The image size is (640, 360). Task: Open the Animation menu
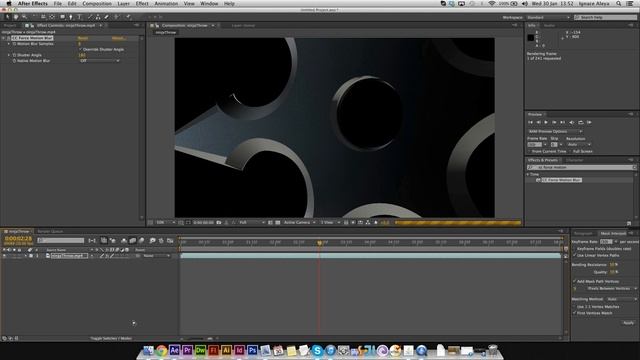pos(166,3)
